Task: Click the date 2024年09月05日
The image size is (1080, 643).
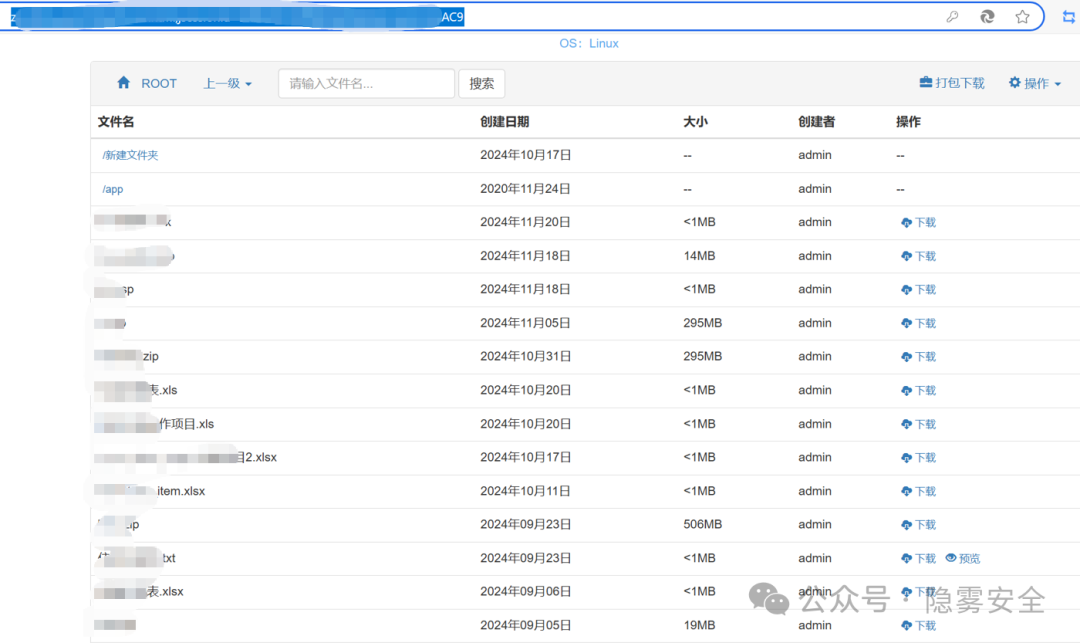Action: point(526,625)
